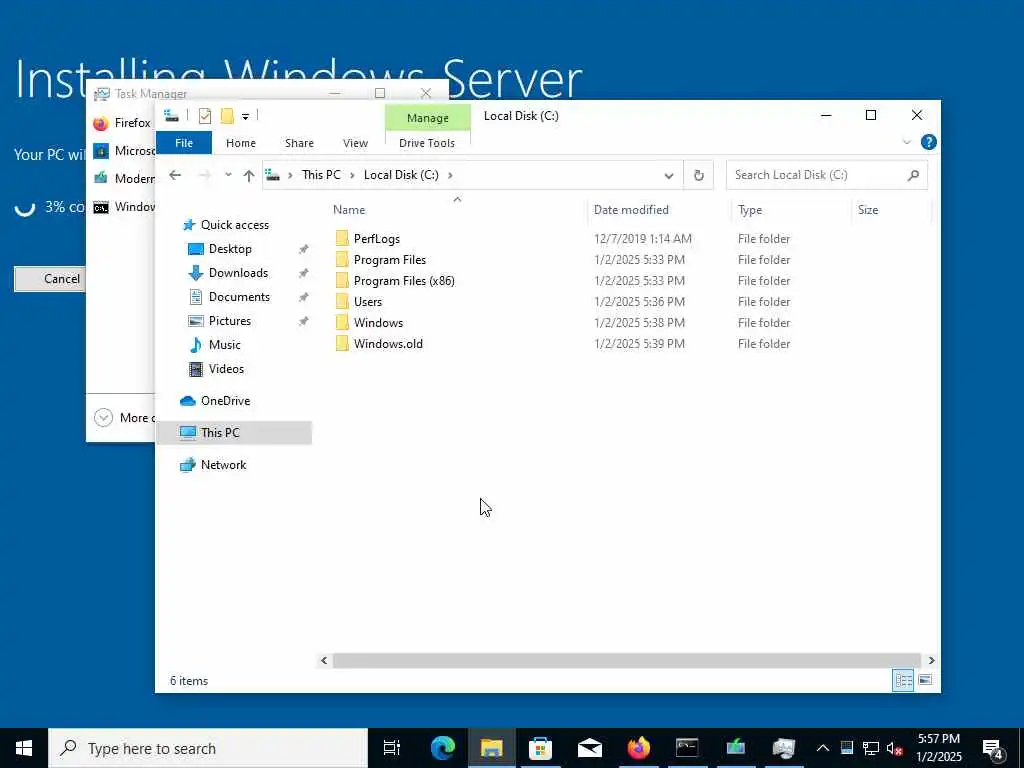Screen dimensions: 1024x768
Task: Open Firefox from the taskbar
Action: click(x=638, y=748)
